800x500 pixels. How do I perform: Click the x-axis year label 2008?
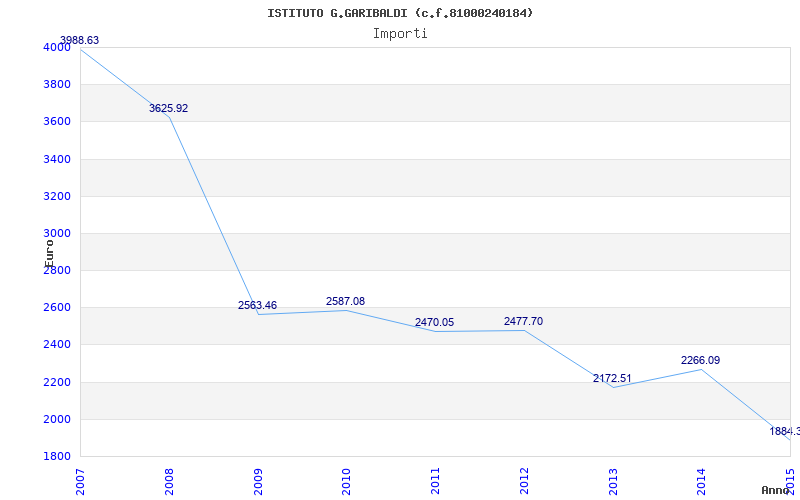(x=169, y=482)
